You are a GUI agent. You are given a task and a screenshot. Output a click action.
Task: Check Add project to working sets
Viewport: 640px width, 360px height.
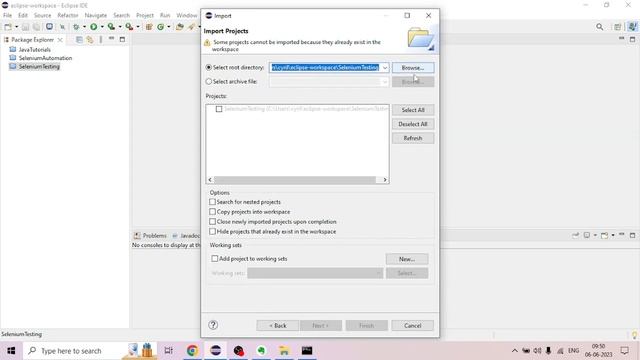215,258
